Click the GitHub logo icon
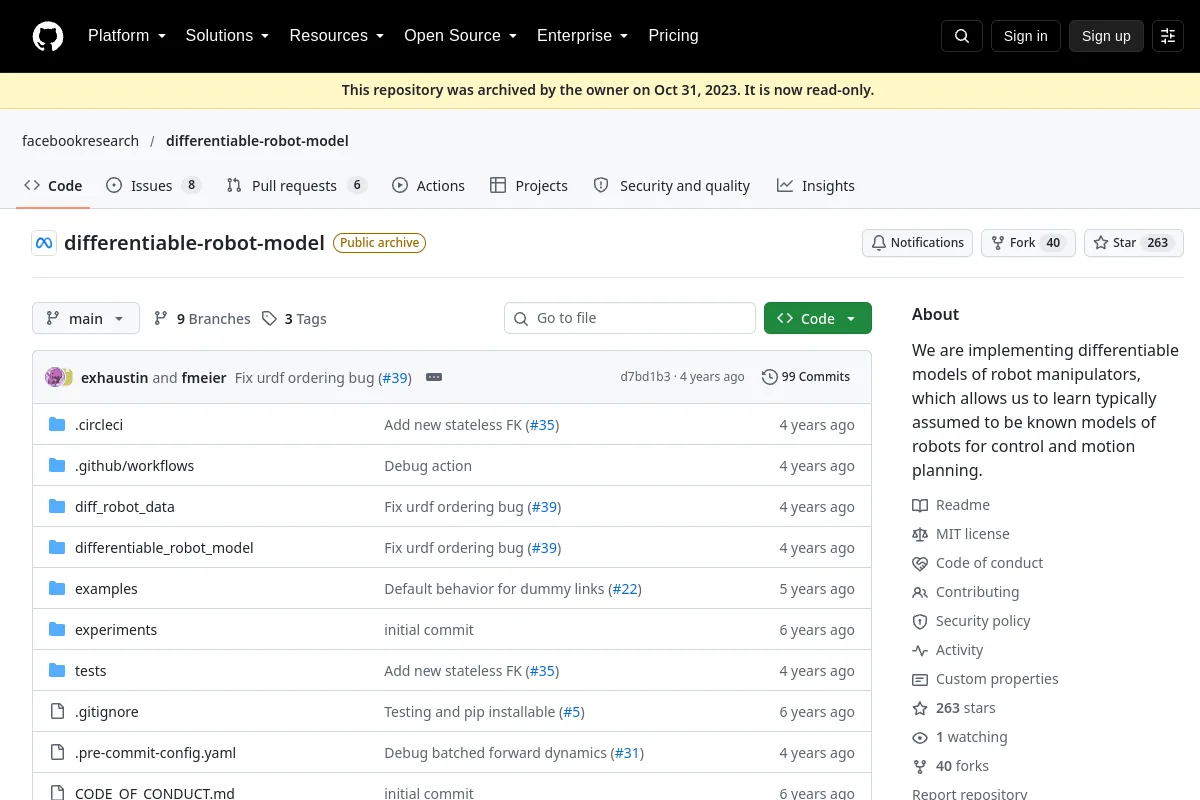 (48, 36)
